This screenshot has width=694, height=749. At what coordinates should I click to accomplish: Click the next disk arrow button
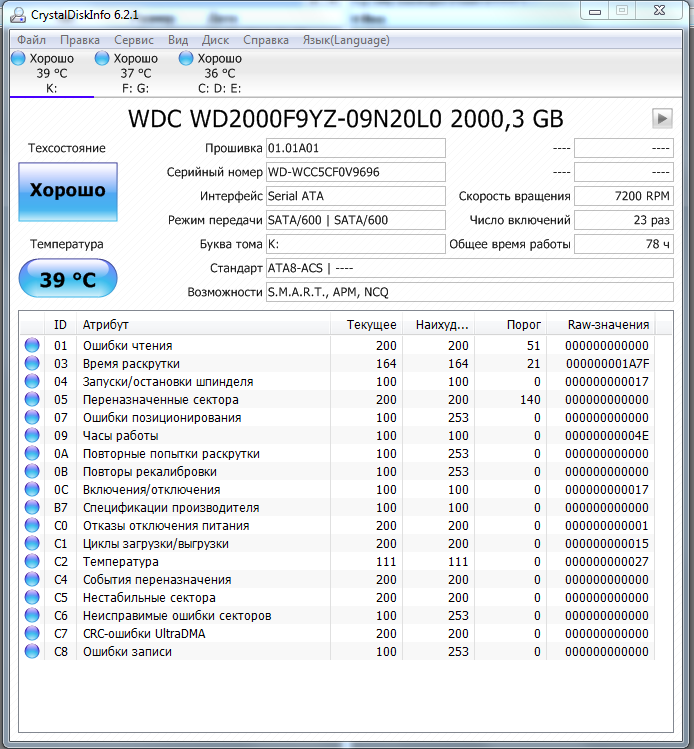click(x=662, y=118)
